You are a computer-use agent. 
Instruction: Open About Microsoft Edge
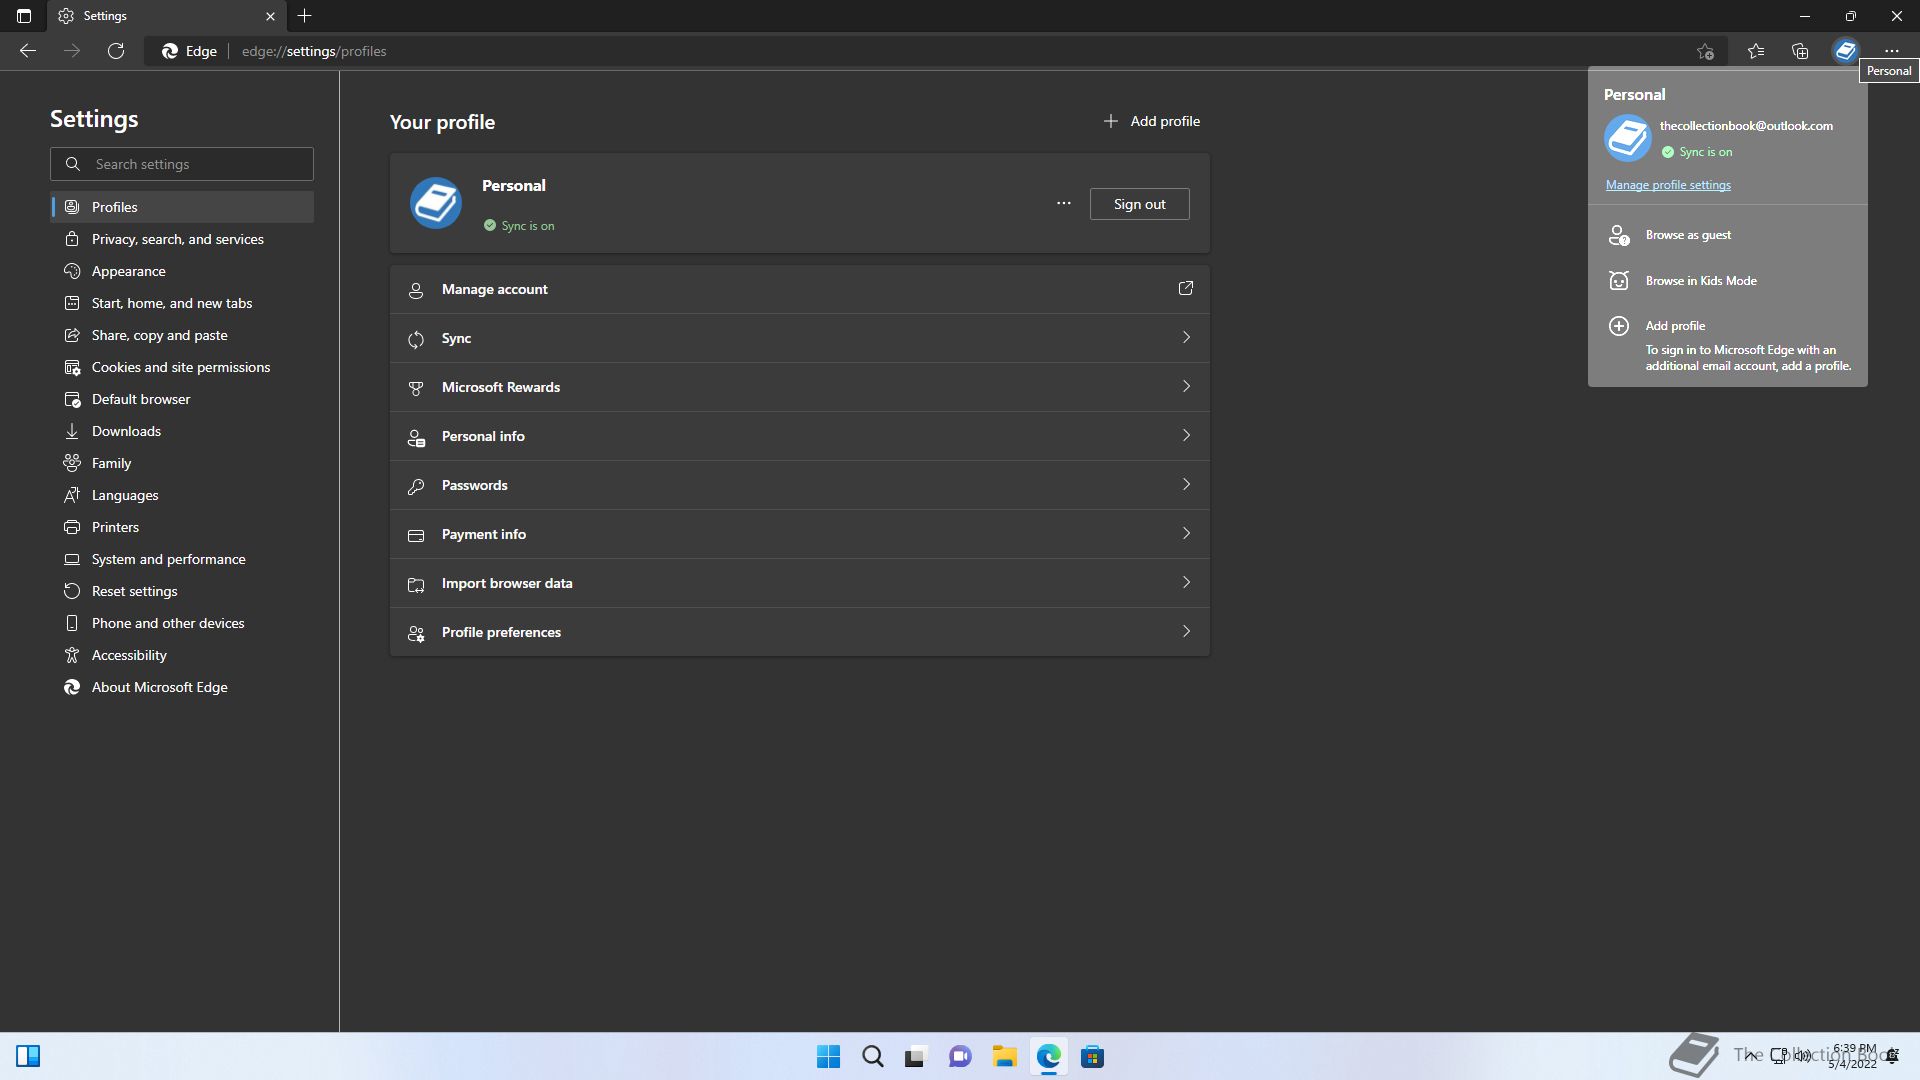pos(182,687)
